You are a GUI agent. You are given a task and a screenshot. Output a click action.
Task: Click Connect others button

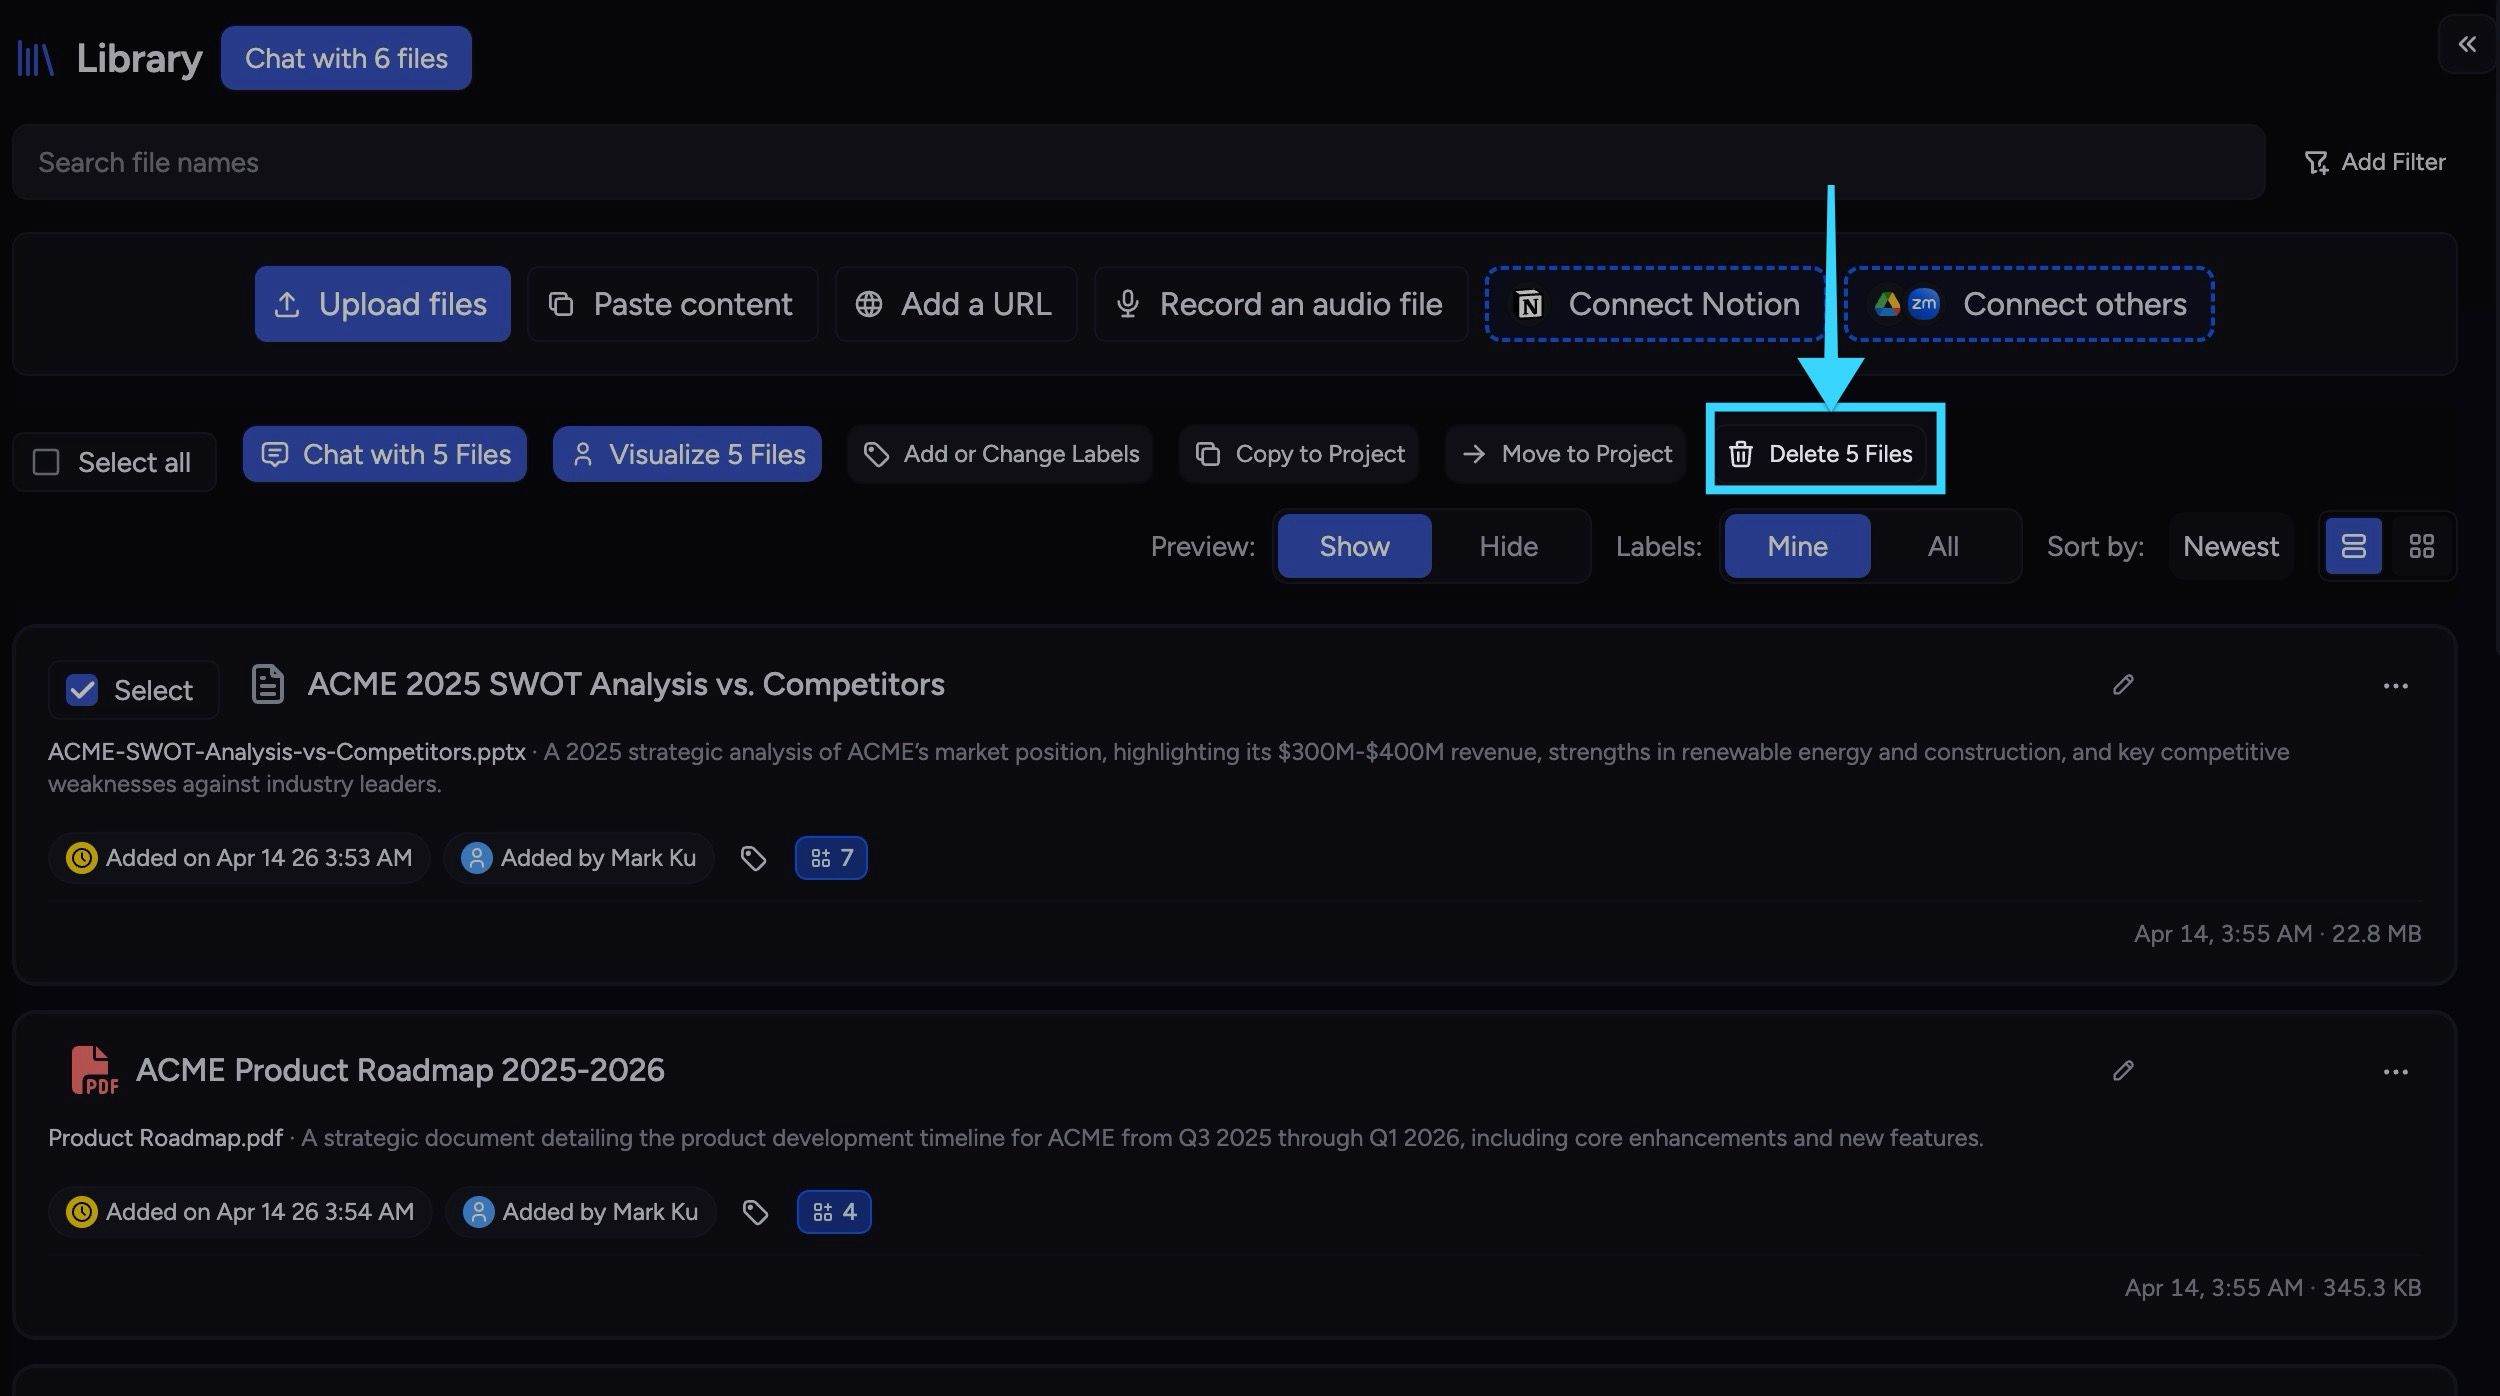click(x=2028, y=304)
